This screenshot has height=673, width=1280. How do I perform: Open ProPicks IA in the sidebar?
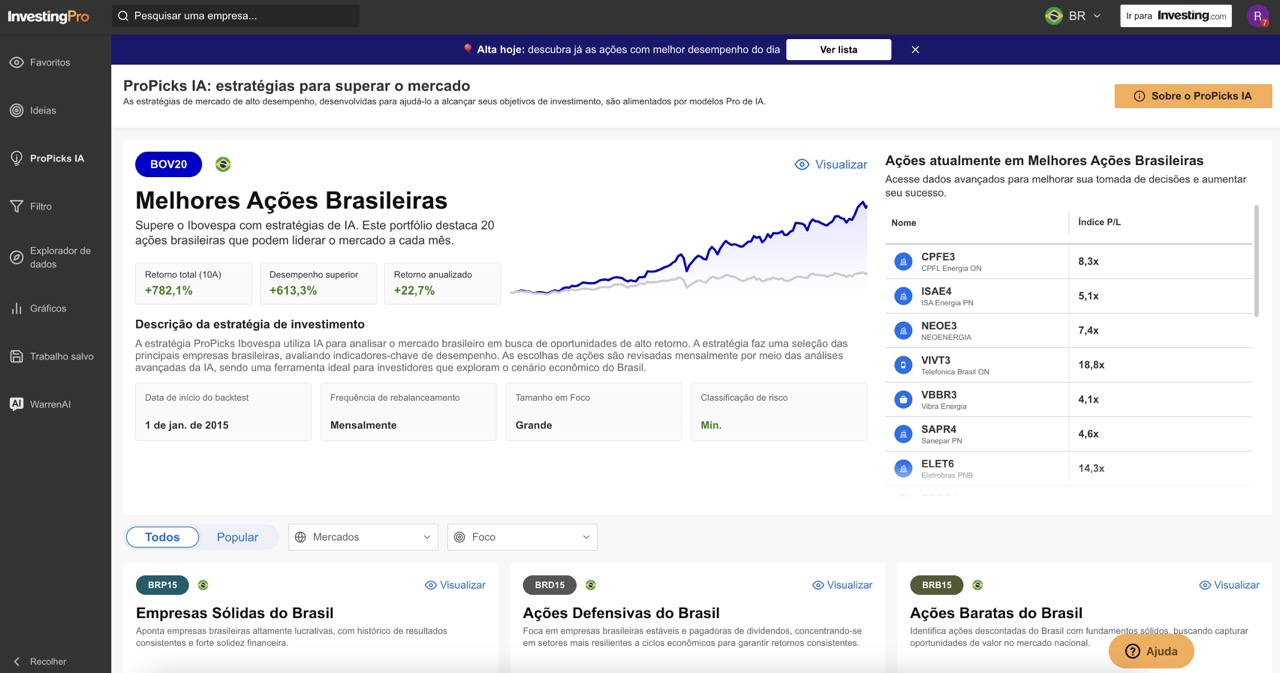click(57, 158)
